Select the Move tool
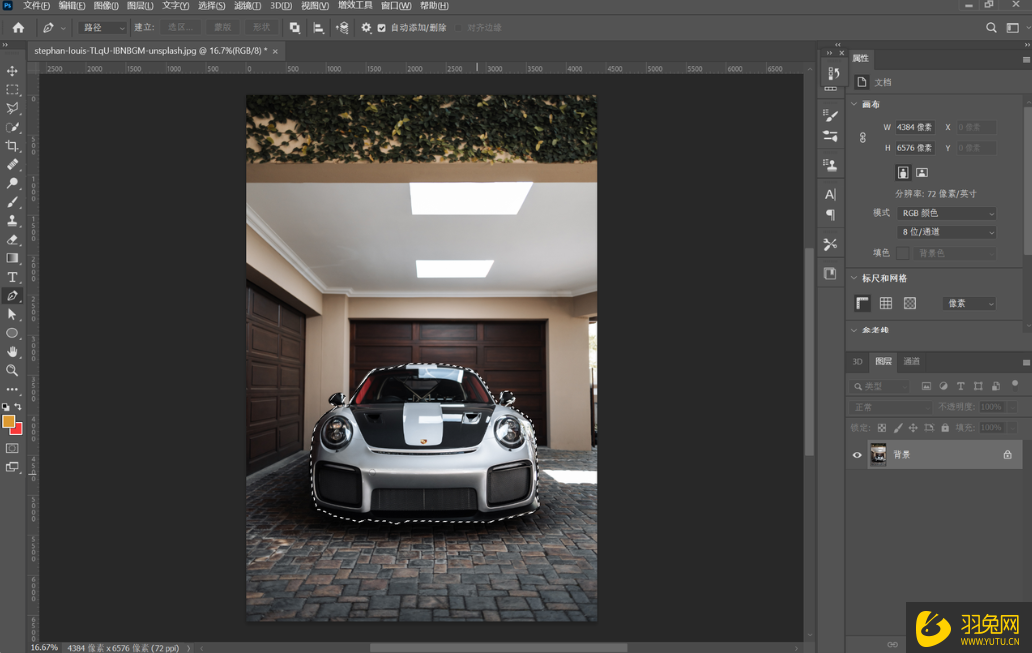This screenshot has width=1032, height=653. pyautogui.click(x=12, y=71)
